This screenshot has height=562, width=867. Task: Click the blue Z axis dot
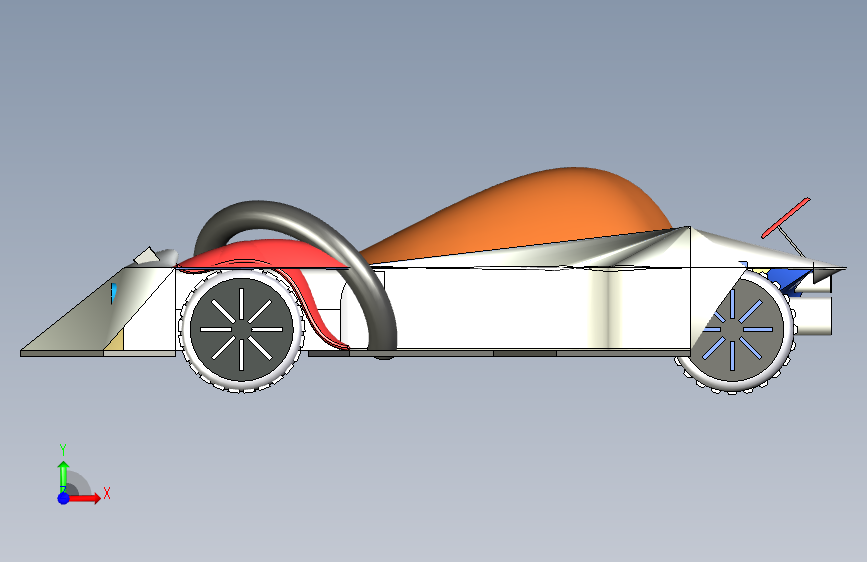[x=63, y=498]
